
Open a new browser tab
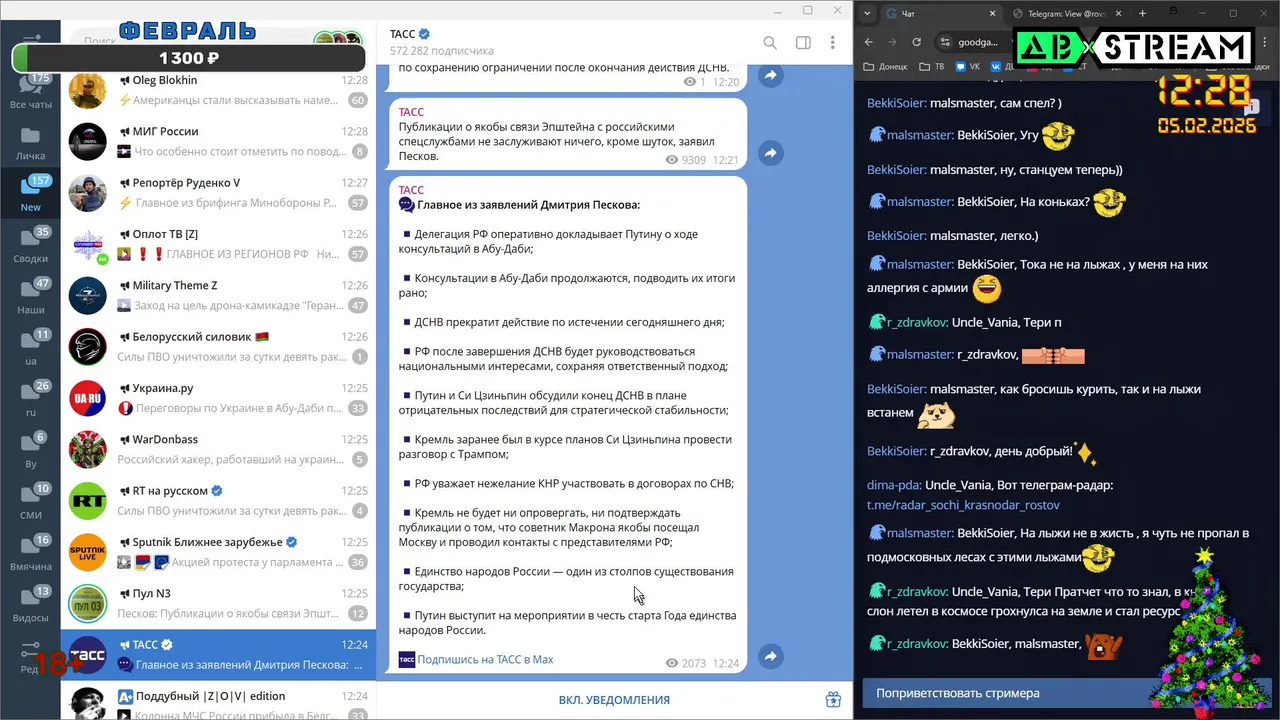1142,13
